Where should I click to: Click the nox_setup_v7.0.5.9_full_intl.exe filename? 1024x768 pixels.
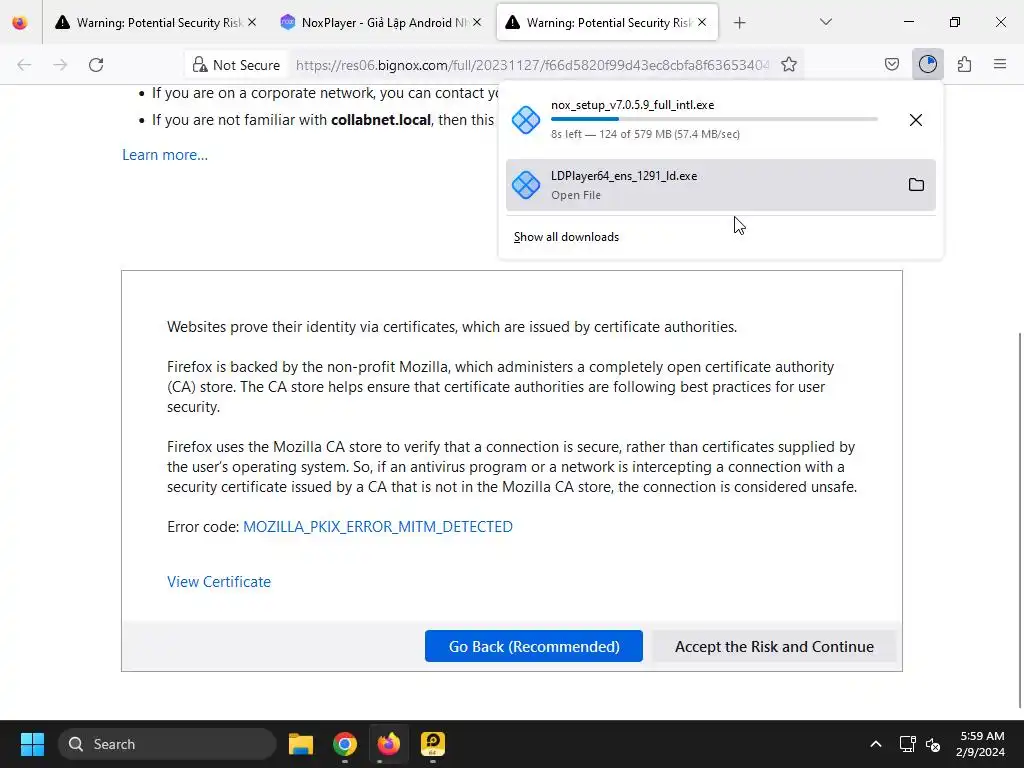pyautogui.click(x=632, y=105)
